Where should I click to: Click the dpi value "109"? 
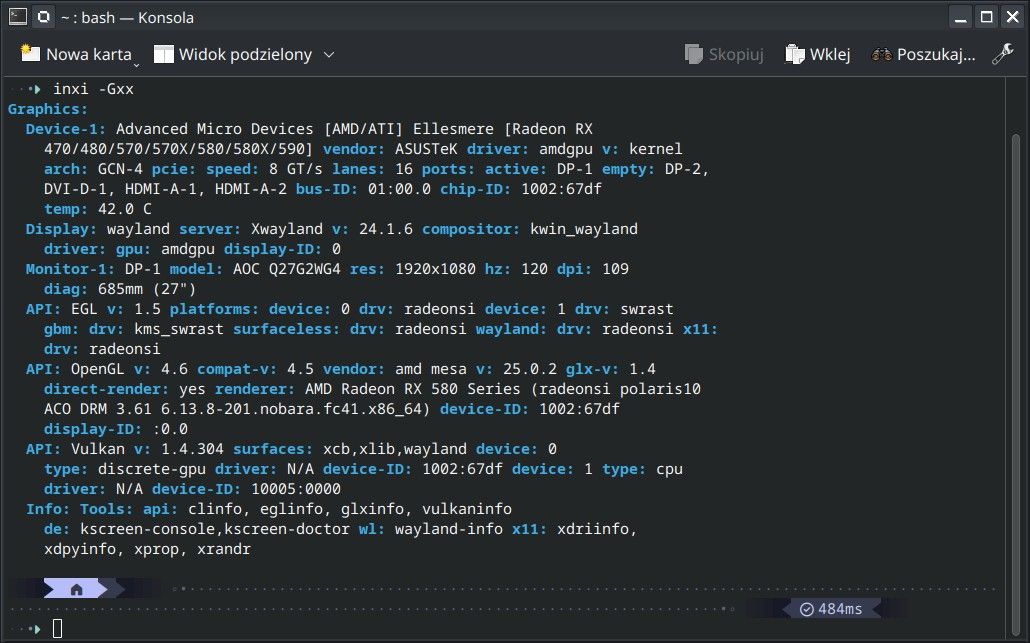[616, 269]
